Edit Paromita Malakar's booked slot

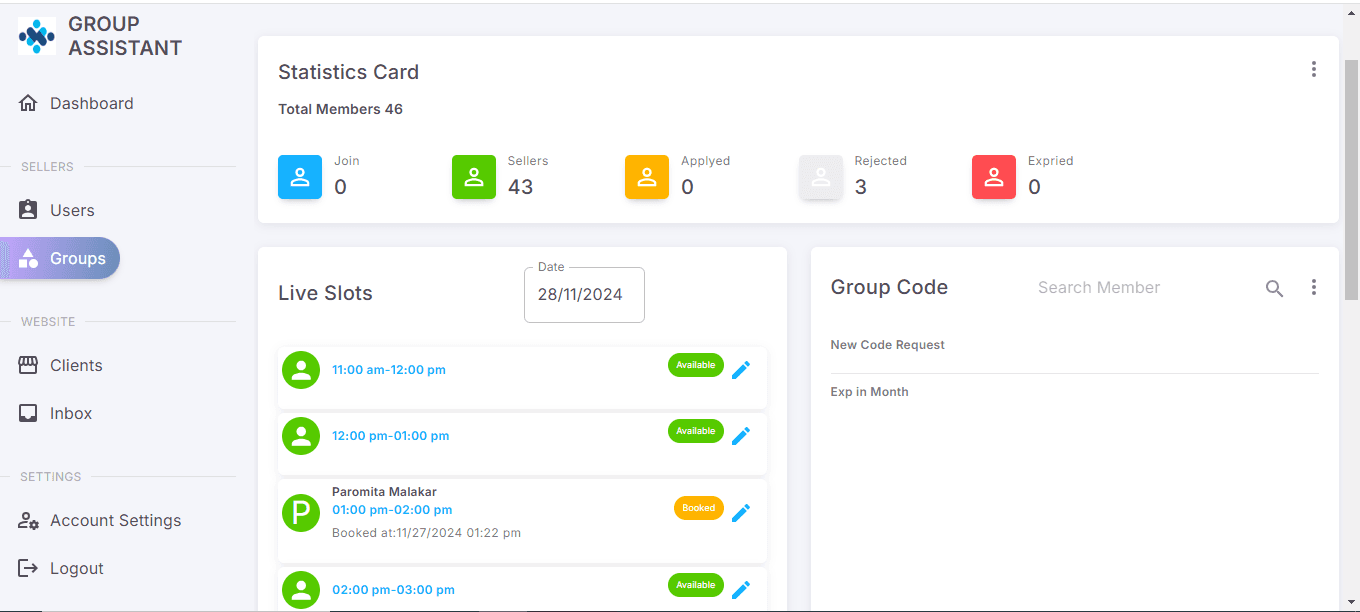(x=741, y=513)
